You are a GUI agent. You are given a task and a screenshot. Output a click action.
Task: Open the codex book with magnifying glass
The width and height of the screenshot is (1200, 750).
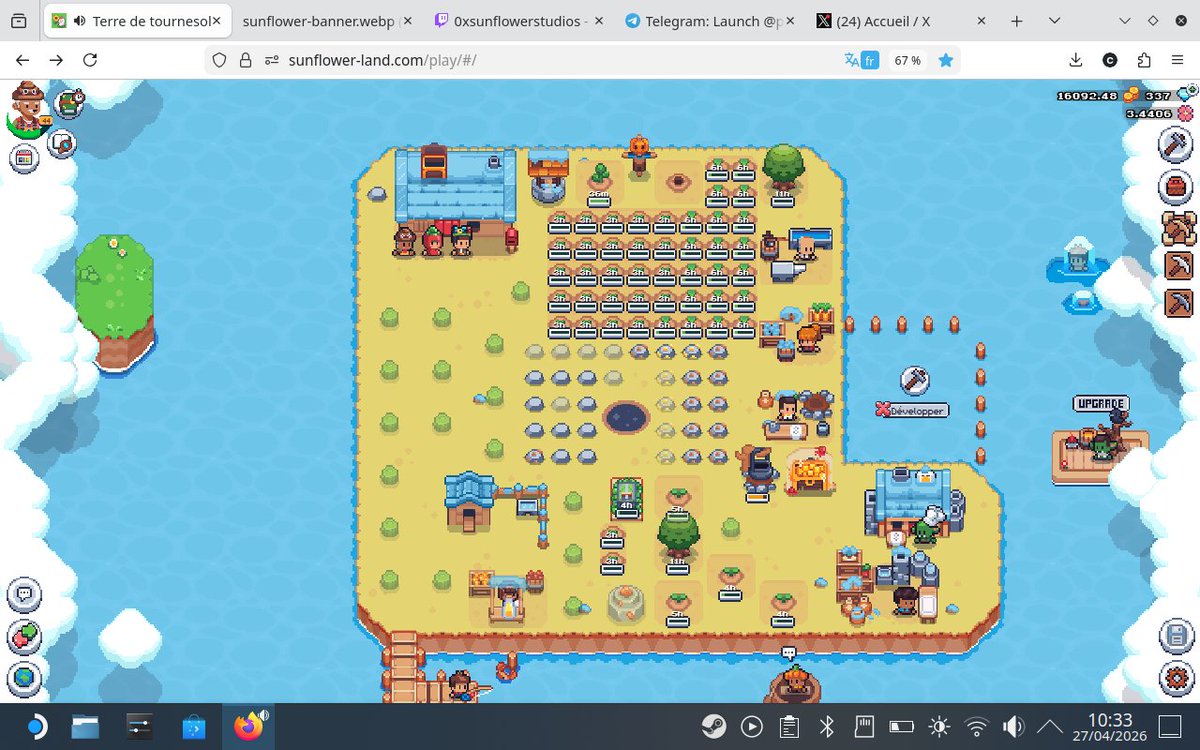pyautogui.click(x=62, y=144)
